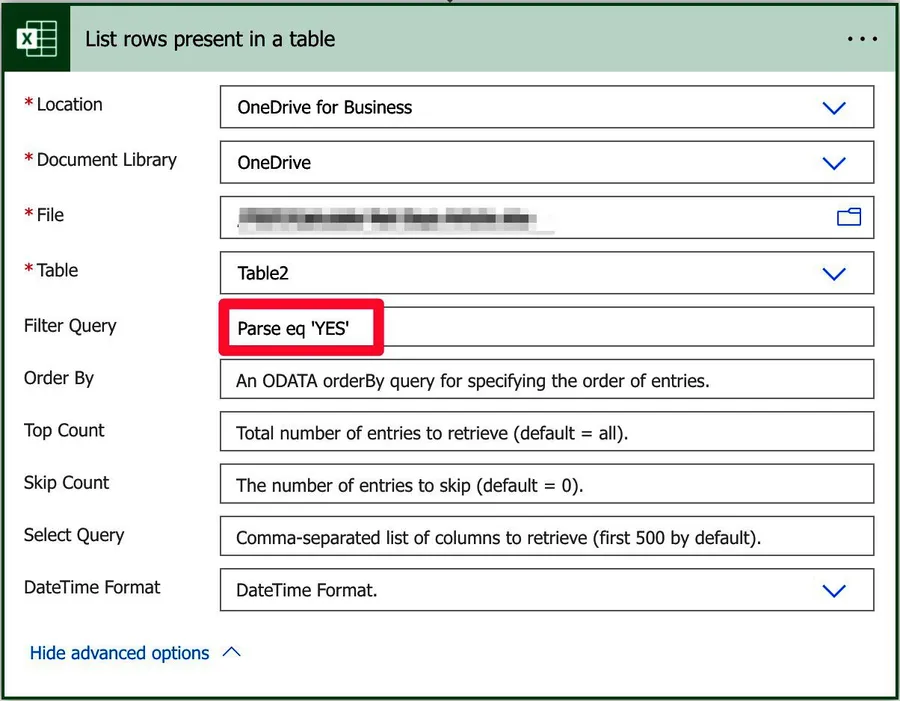Click the 'DateTime Format.' placeholder text

[x=306, y=591]
